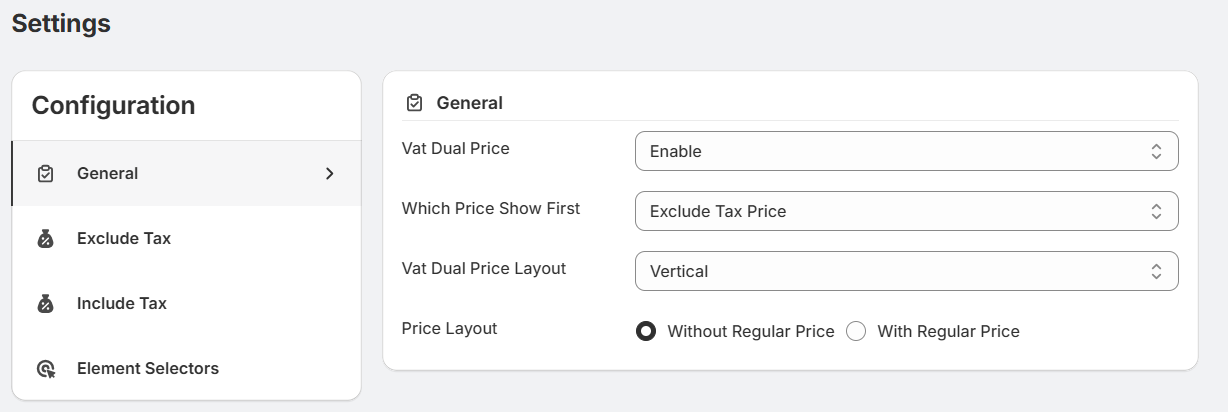This screenshot has height=412, width=1228.
Task: Click the Element Selectors cursor target icon
Action: 45,369
